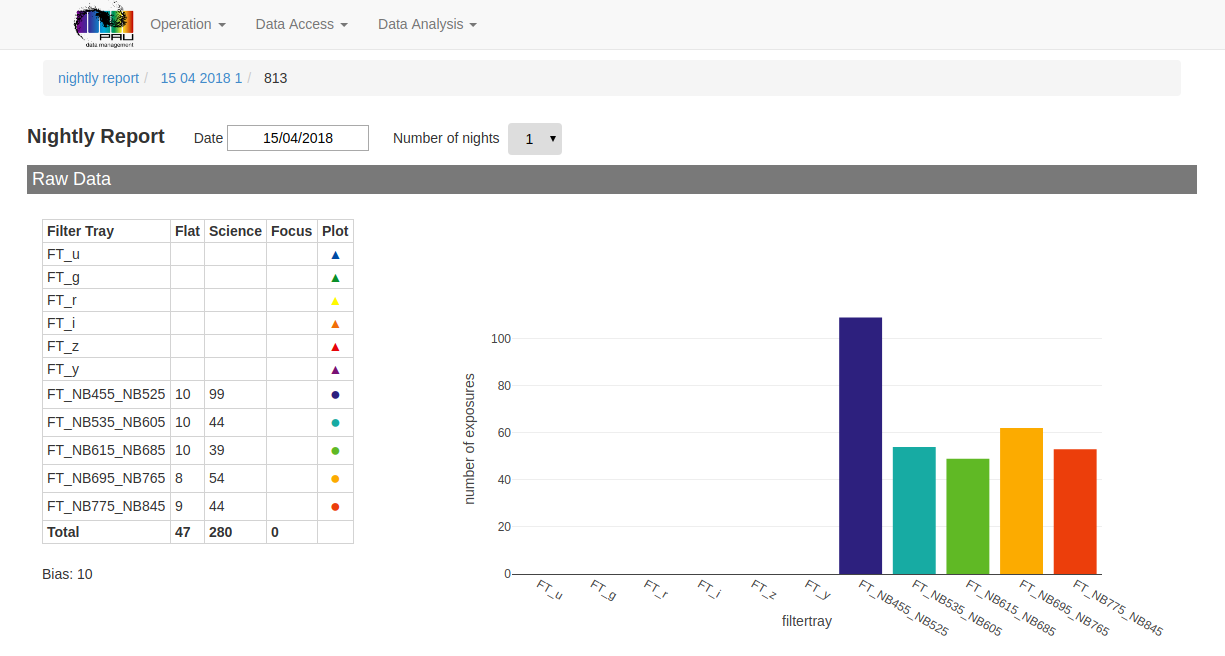This screenshot has width=1225, height=656.
Task: Click the green triangle plot marker for FT_g
Action: (335, 278)
